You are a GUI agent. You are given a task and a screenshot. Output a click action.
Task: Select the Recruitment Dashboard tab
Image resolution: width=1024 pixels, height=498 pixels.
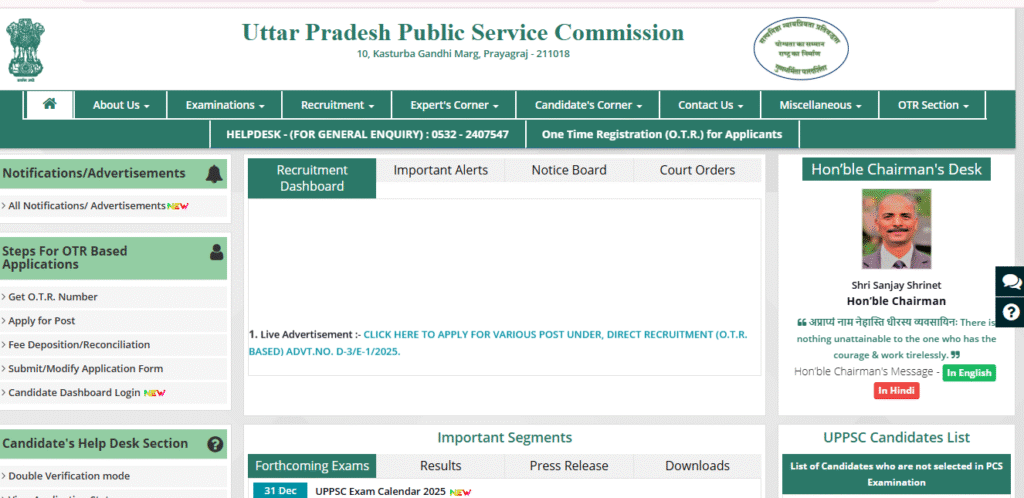tap(312, 178)
